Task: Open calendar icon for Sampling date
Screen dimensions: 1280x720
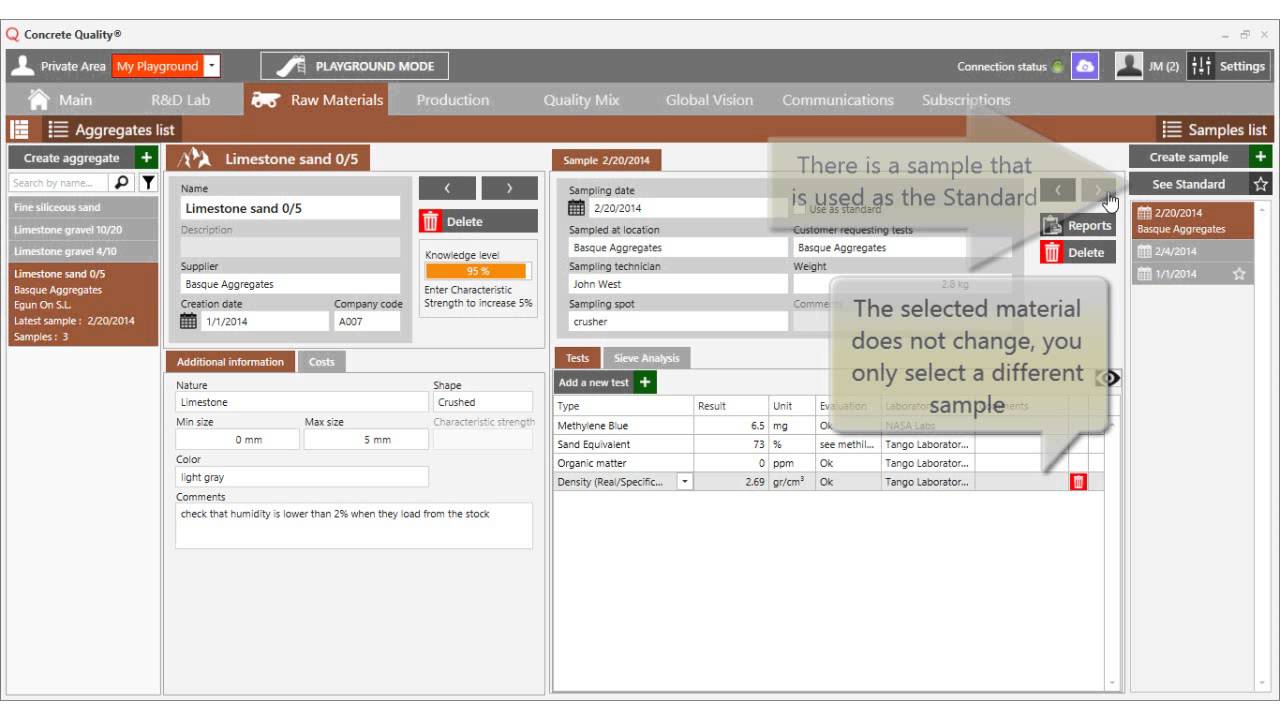Action: [x=577, y=208]
